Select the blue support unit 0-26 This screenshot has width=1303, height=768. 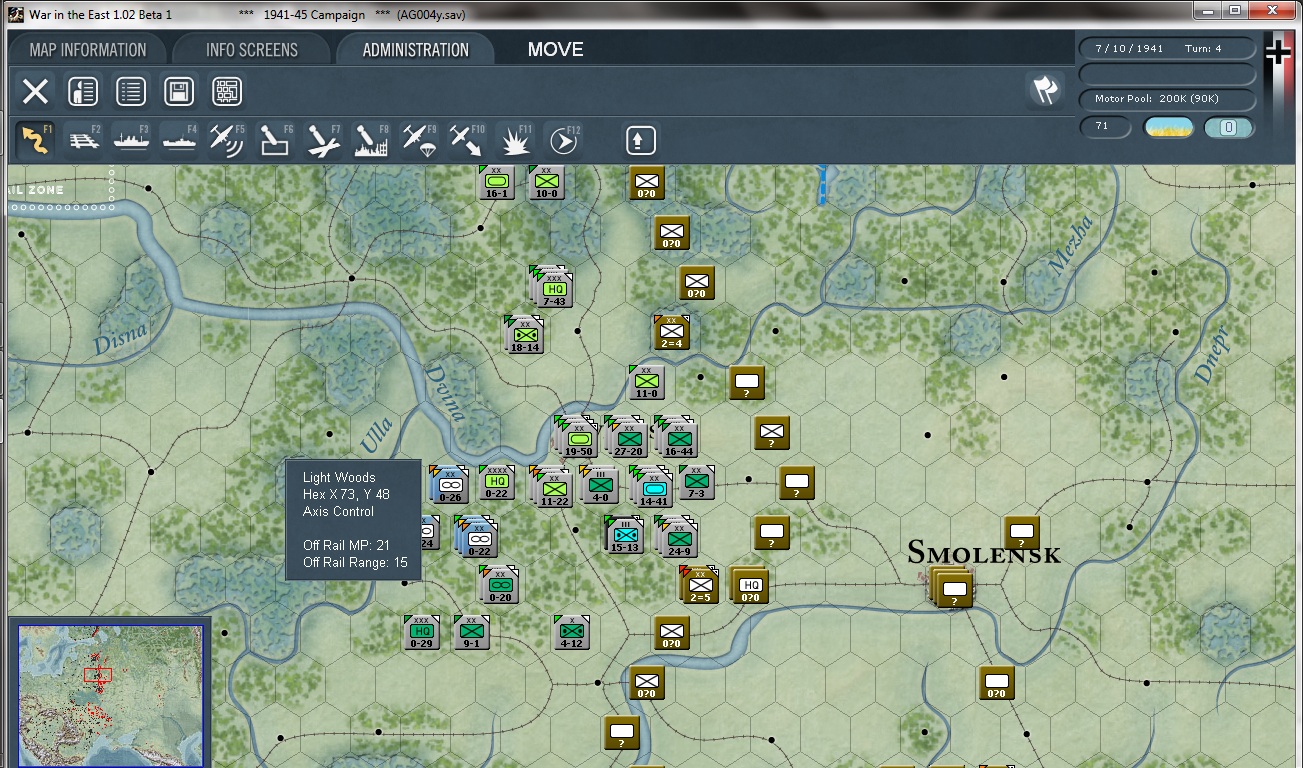click(x=448, y=484)
